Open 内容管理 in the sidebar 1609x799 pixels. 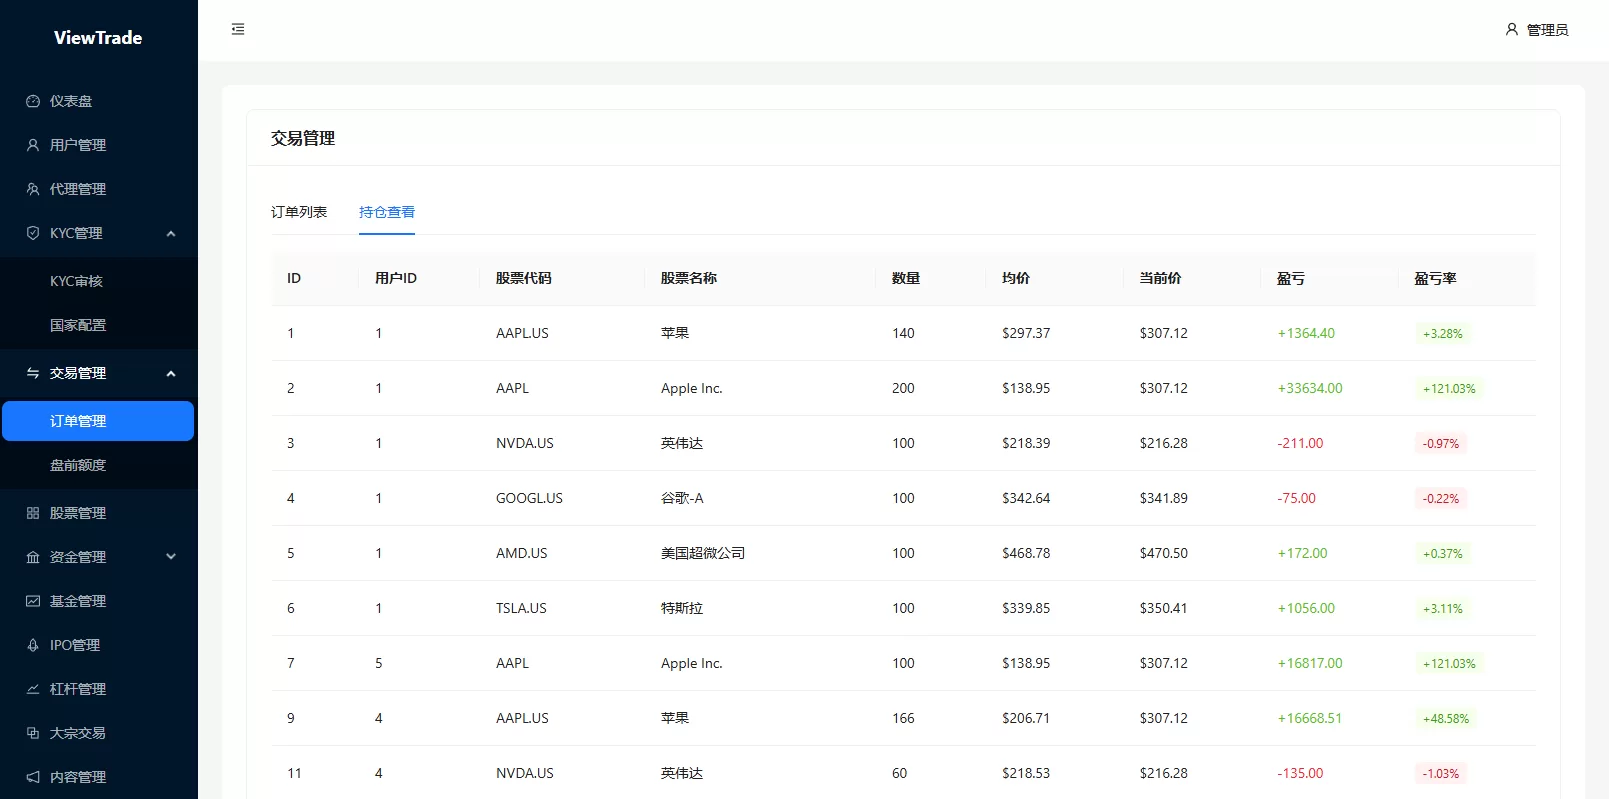[99, 777]
